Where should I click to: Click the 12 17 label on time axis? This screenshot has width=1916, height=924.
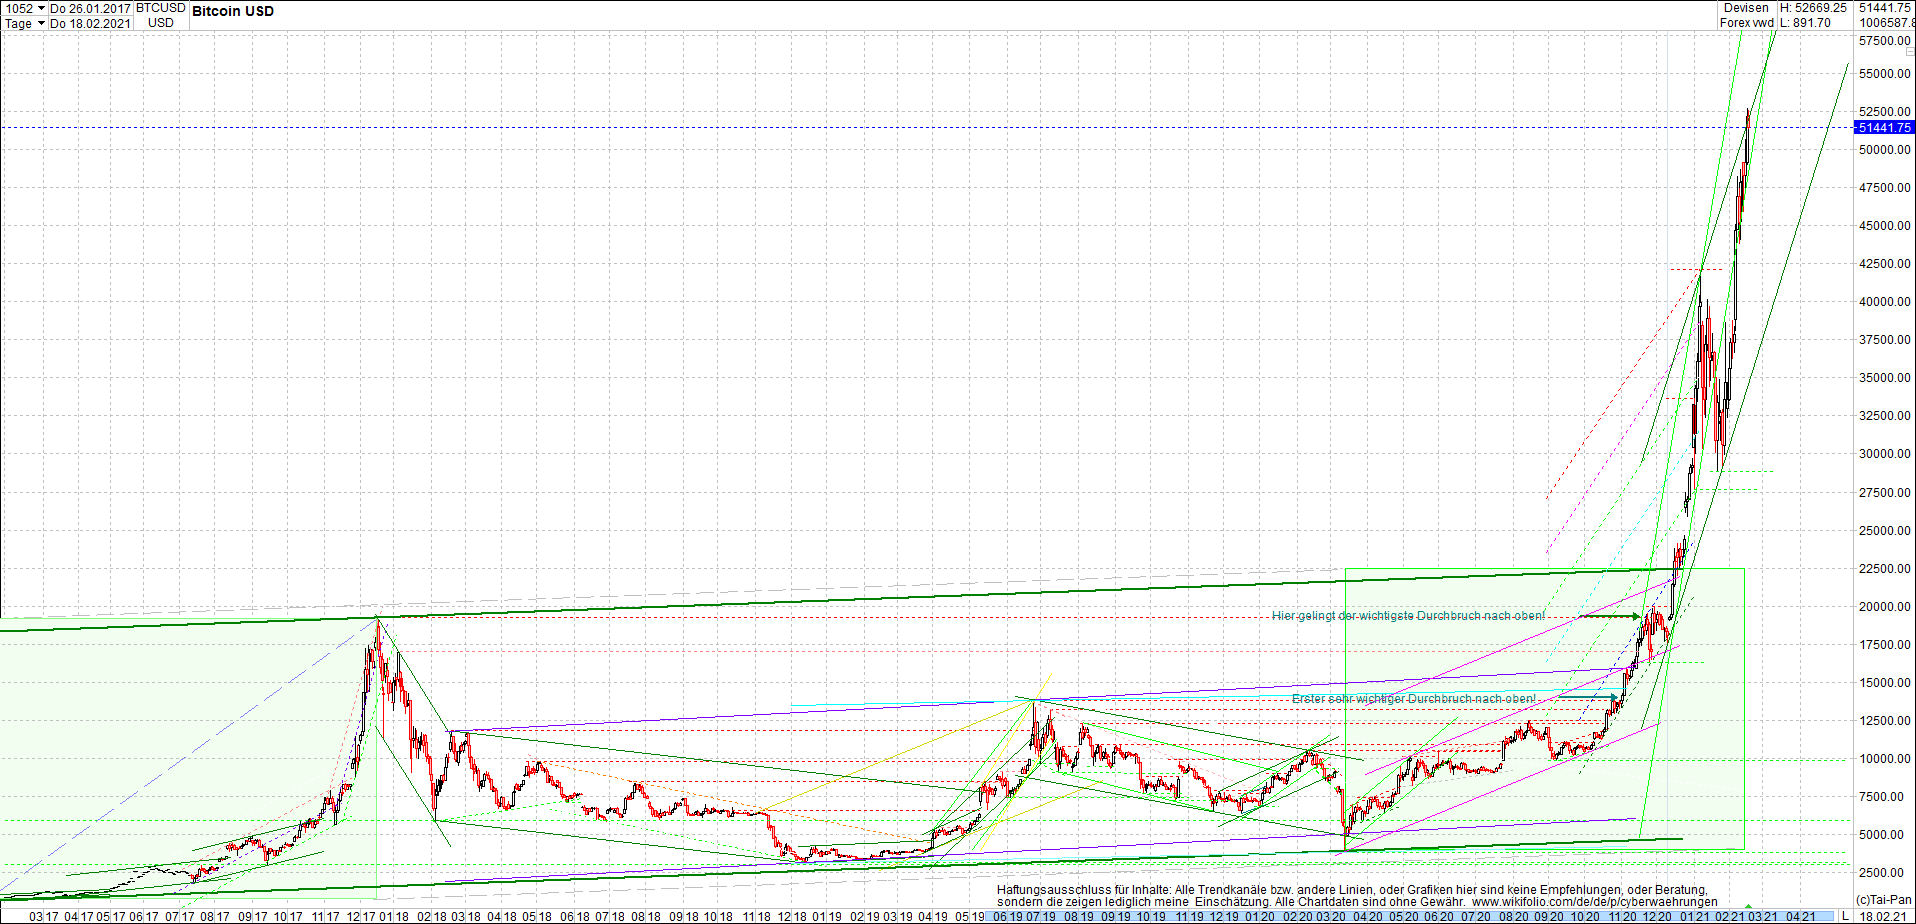click(360, 916)
